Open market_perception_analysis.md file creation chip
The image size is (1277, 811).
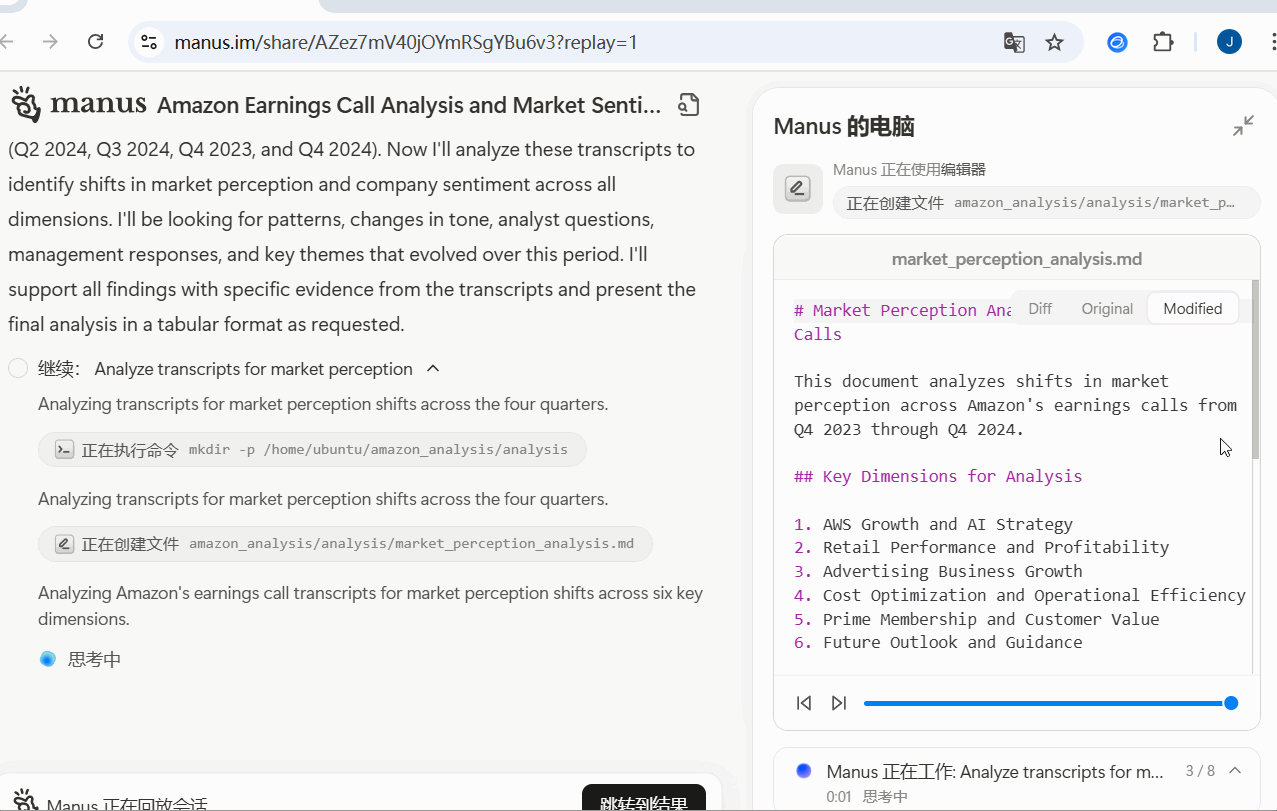tap(345, 544)
